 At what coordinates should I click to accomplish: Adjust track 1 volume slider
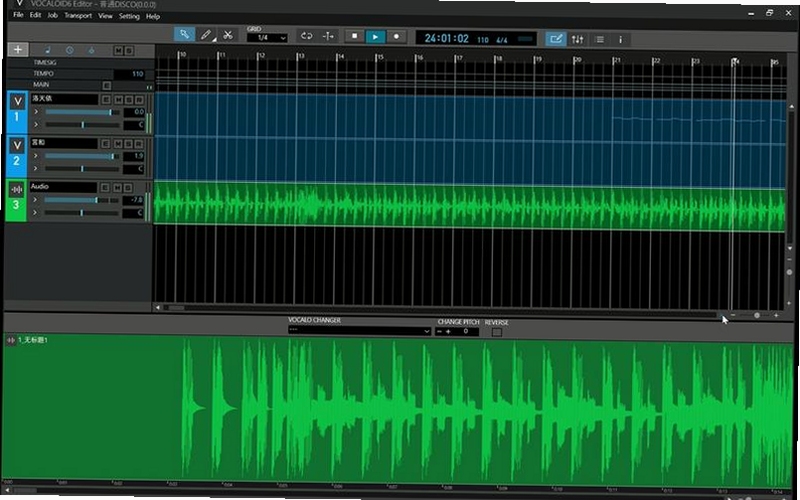82,112
